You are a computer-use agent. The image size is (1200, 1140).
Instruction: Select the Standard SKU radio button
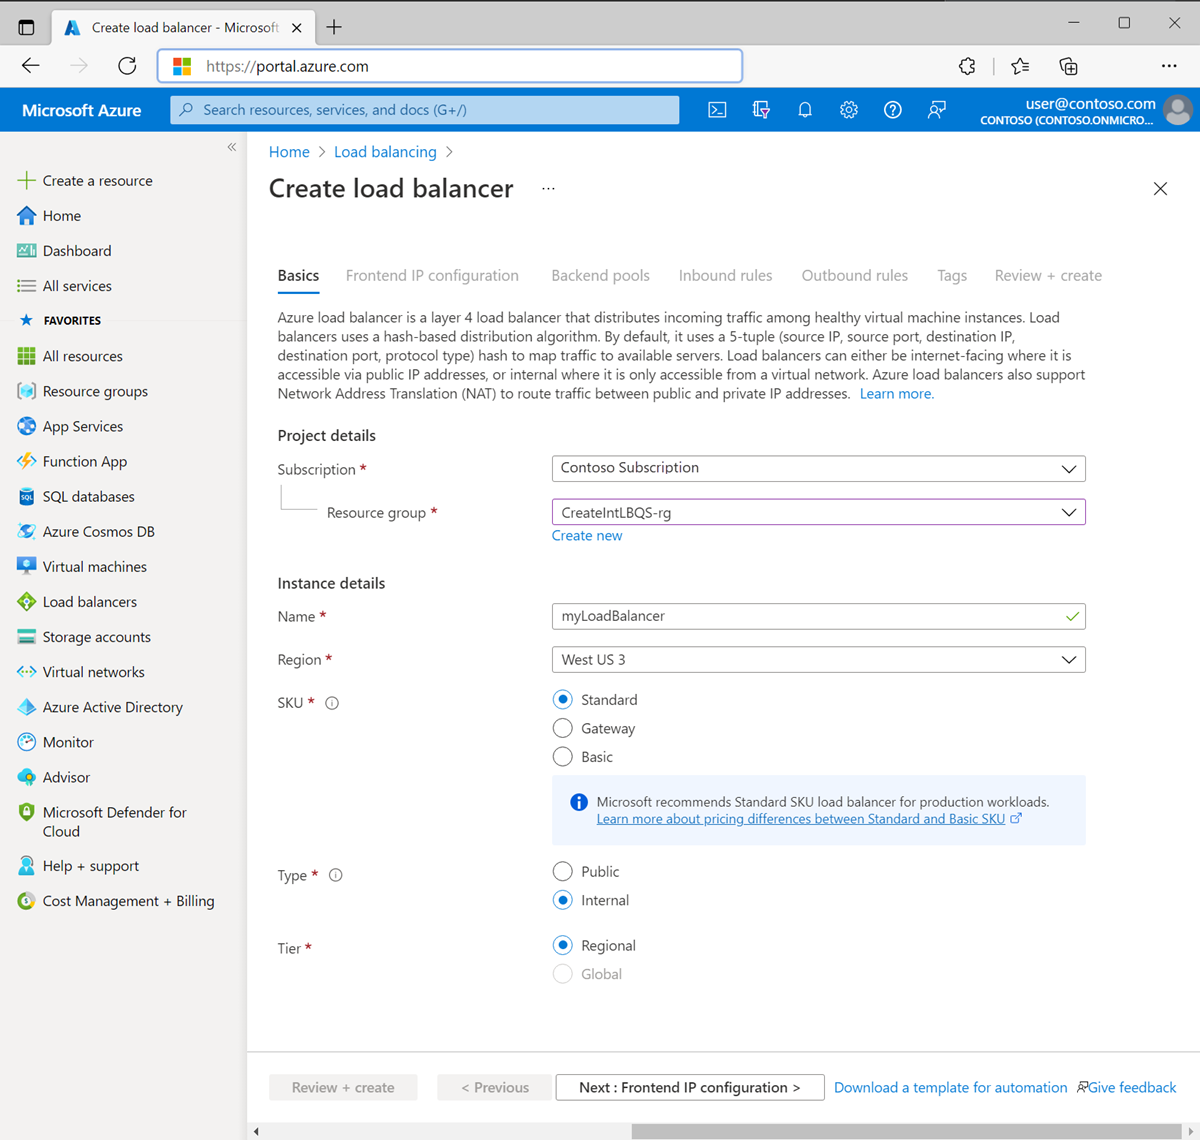563,700
